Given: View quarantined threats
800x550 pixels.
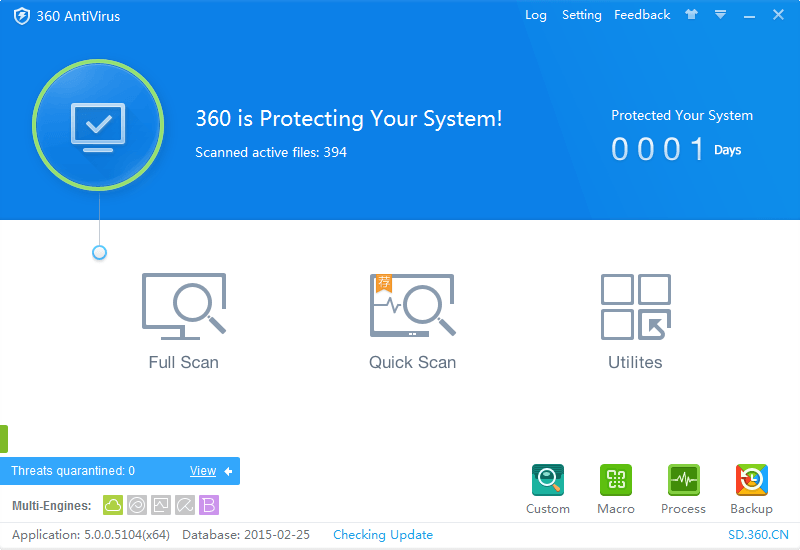Looking at the screenshot, I should coord(203,470).
